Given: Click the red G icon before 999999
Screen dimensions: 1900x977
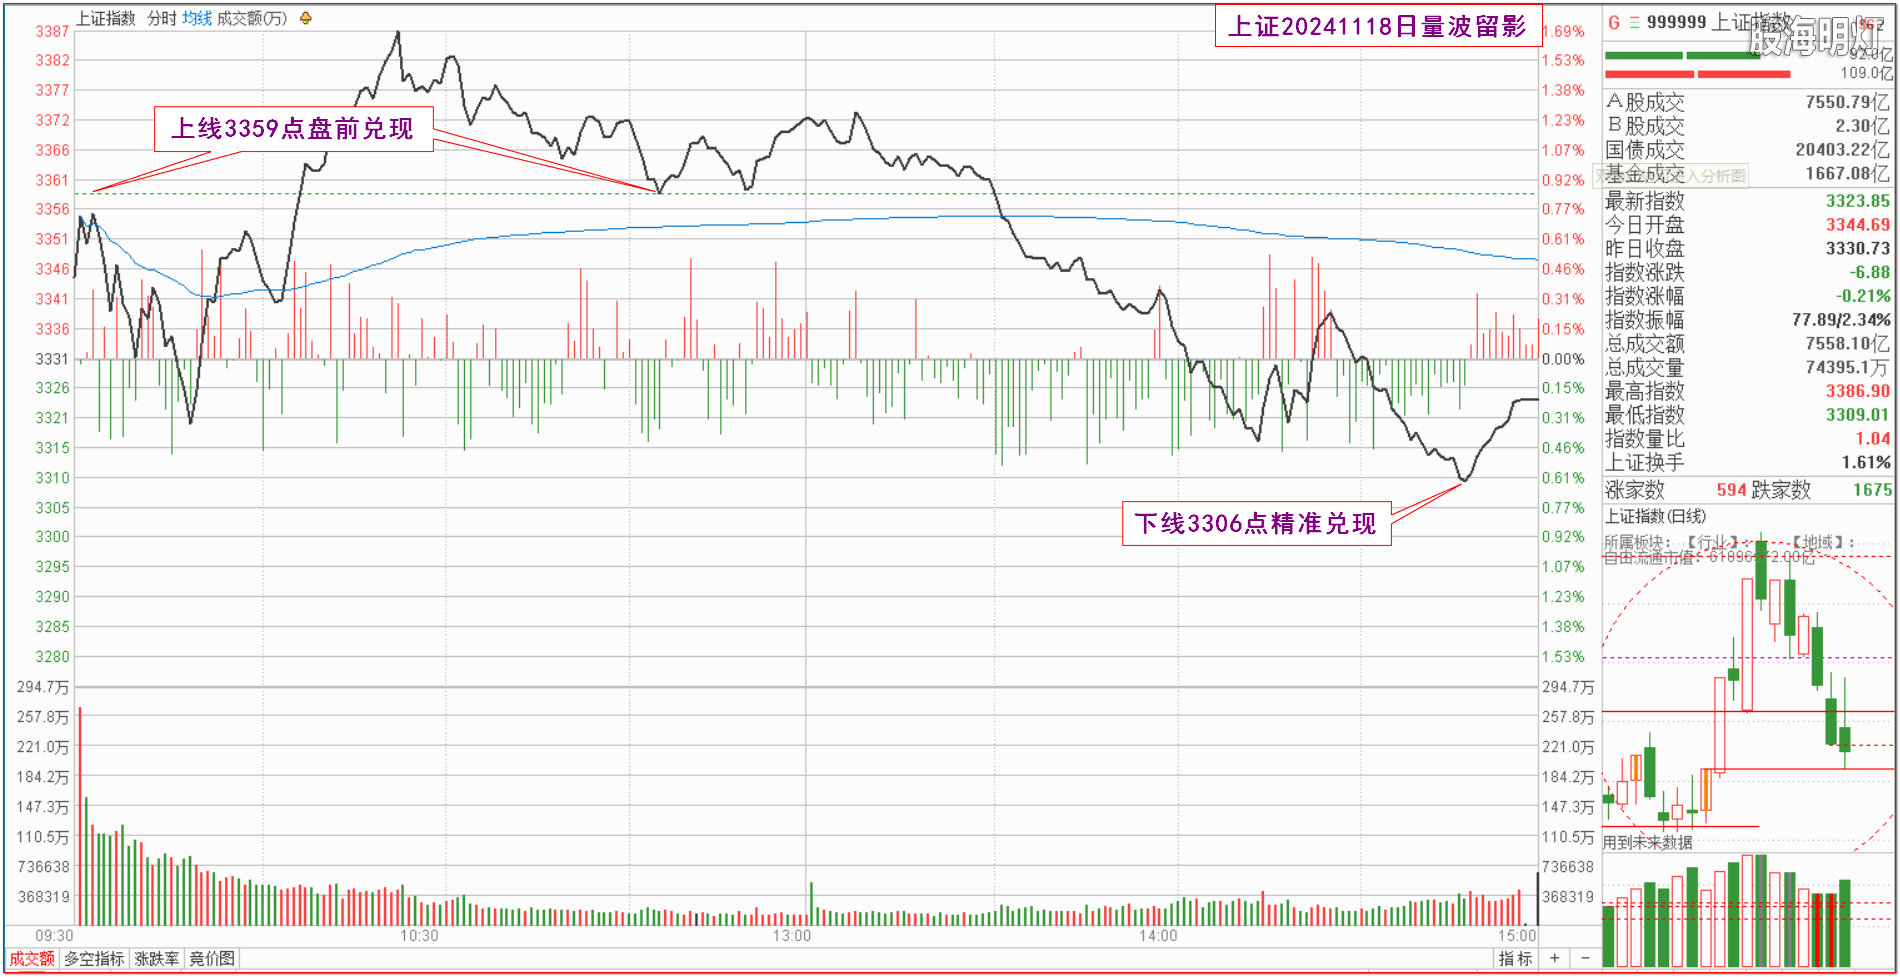Looking at the screenshot, I should coord(1614,22).
